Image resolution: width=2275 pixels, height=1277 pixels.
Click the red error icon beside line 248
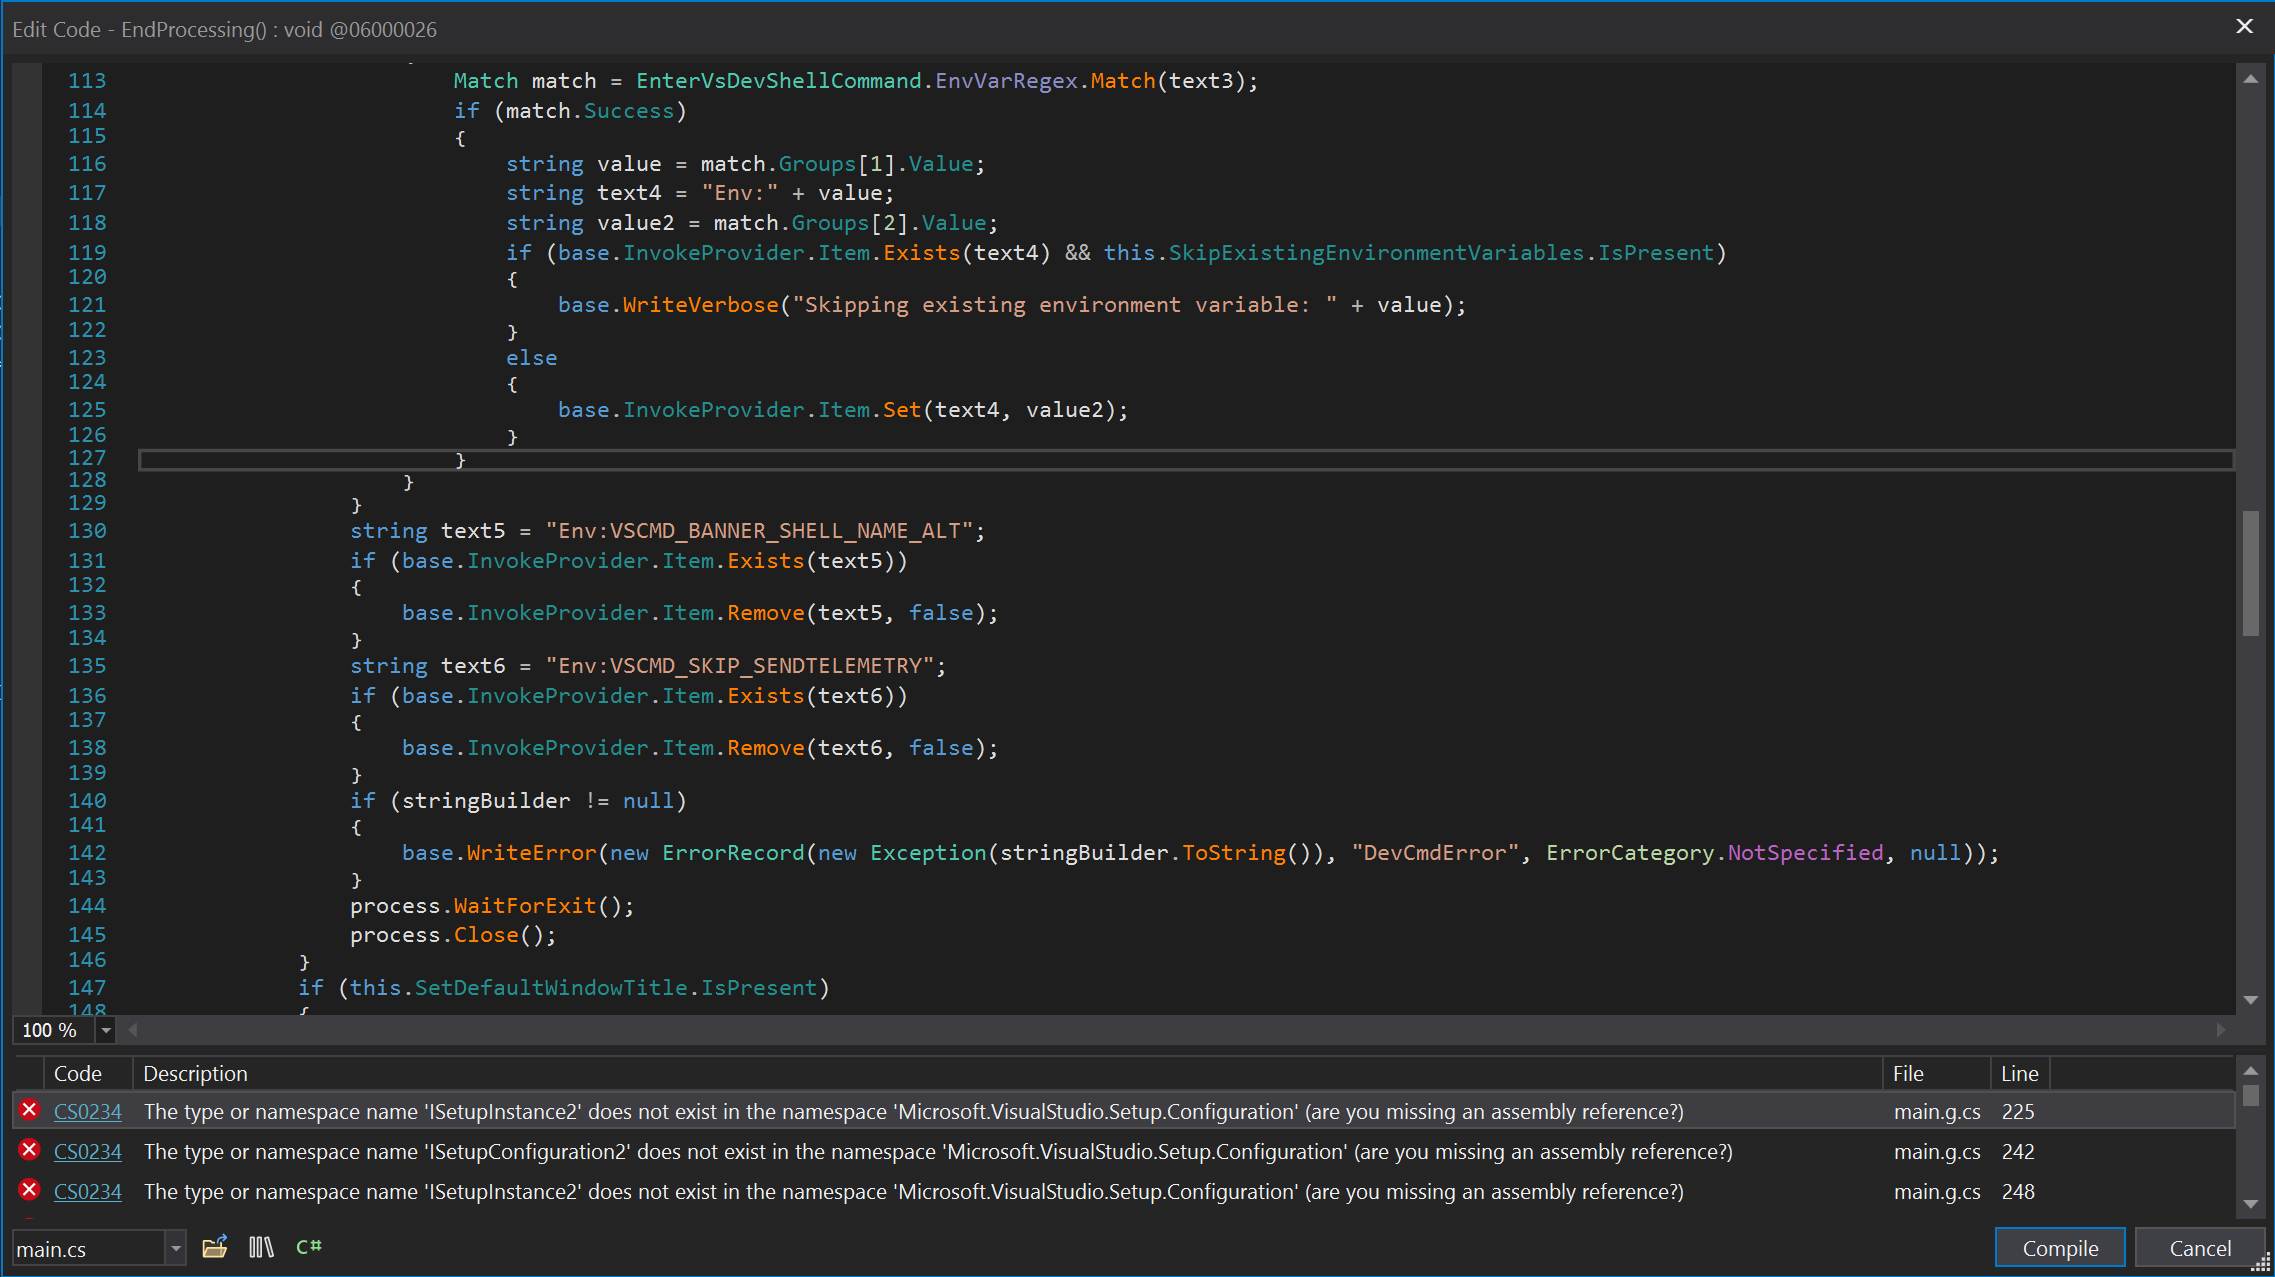[29, 1190]
